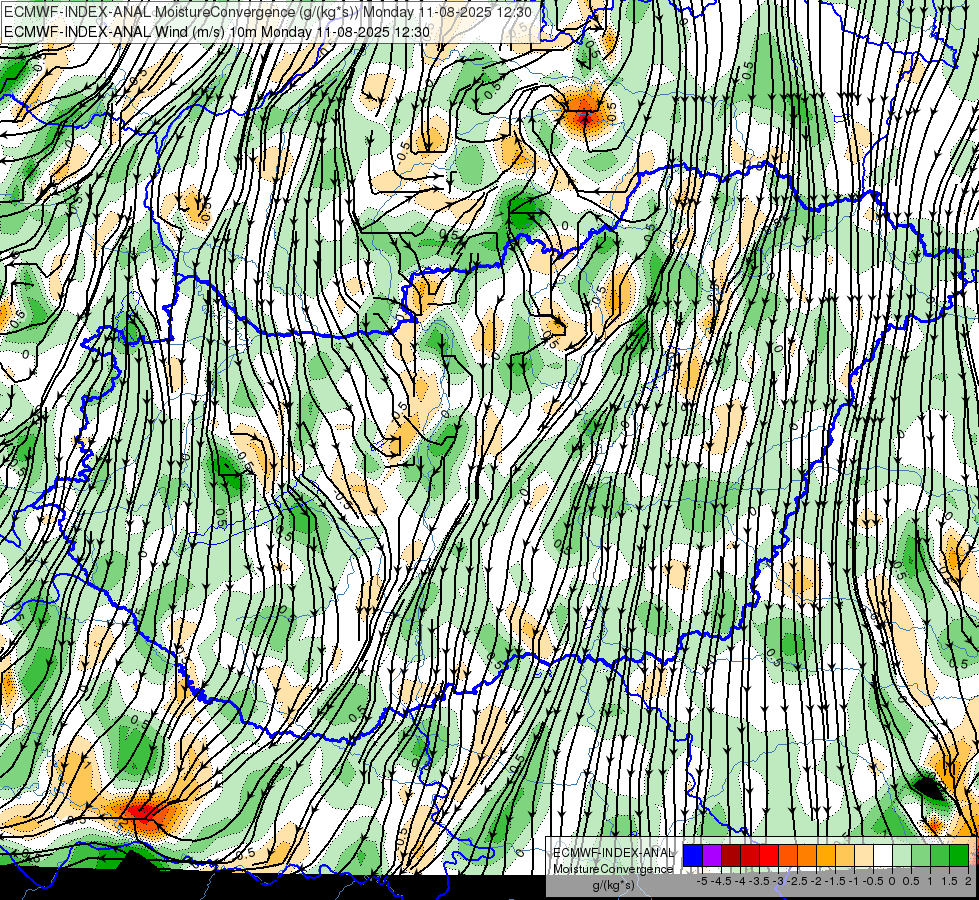Select the palest cream-orange legend swatch
979x900 pixels.
coord(864,855)
